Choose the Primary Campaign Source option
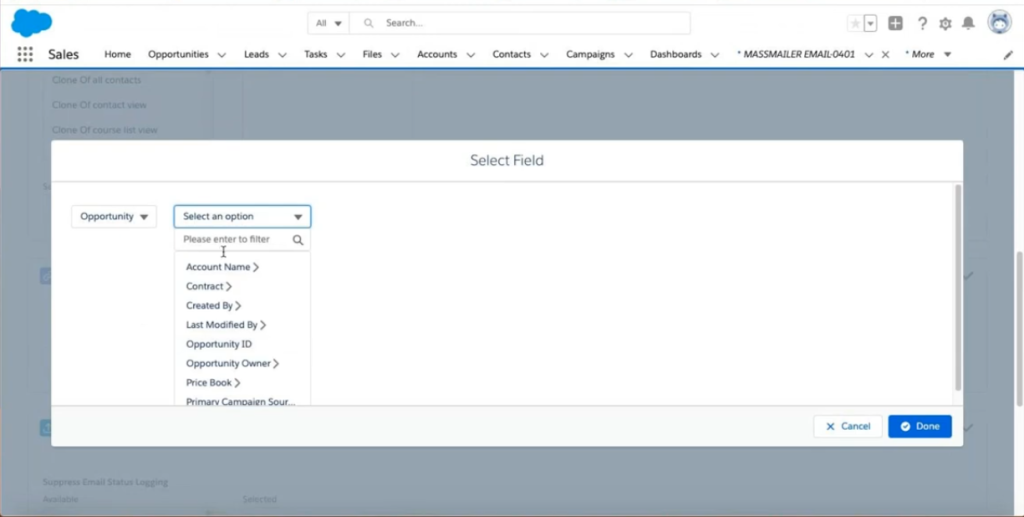1024x517 pixels. coord(240,401)
